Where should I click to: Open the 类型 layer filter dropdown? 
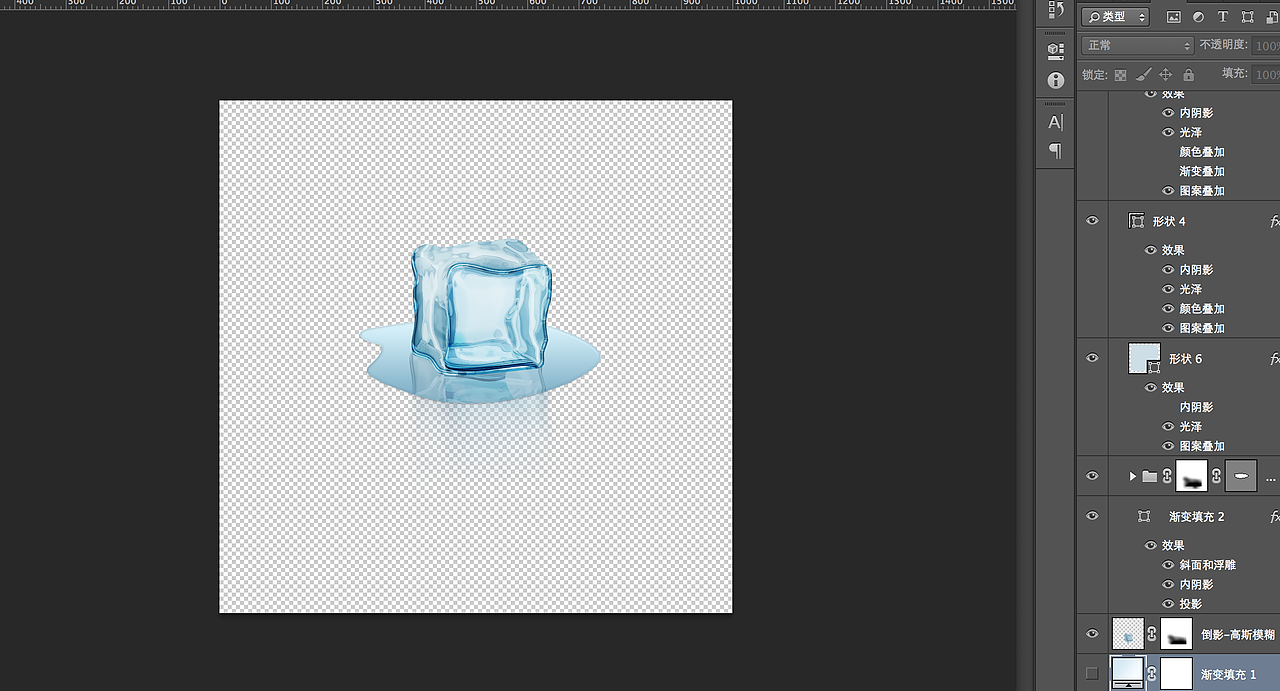[x=1116, y=17]
